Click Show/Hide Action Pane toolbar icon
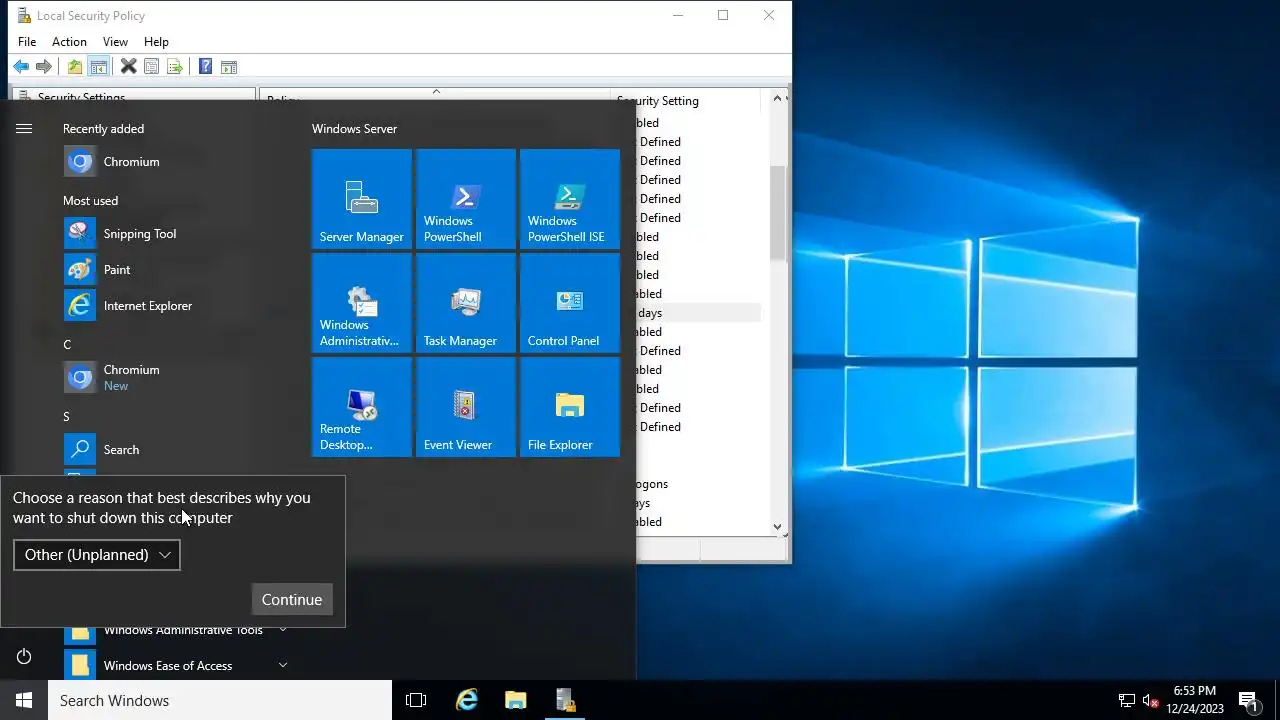Viewport: 1280px width, 720px height. click(229, 67)
